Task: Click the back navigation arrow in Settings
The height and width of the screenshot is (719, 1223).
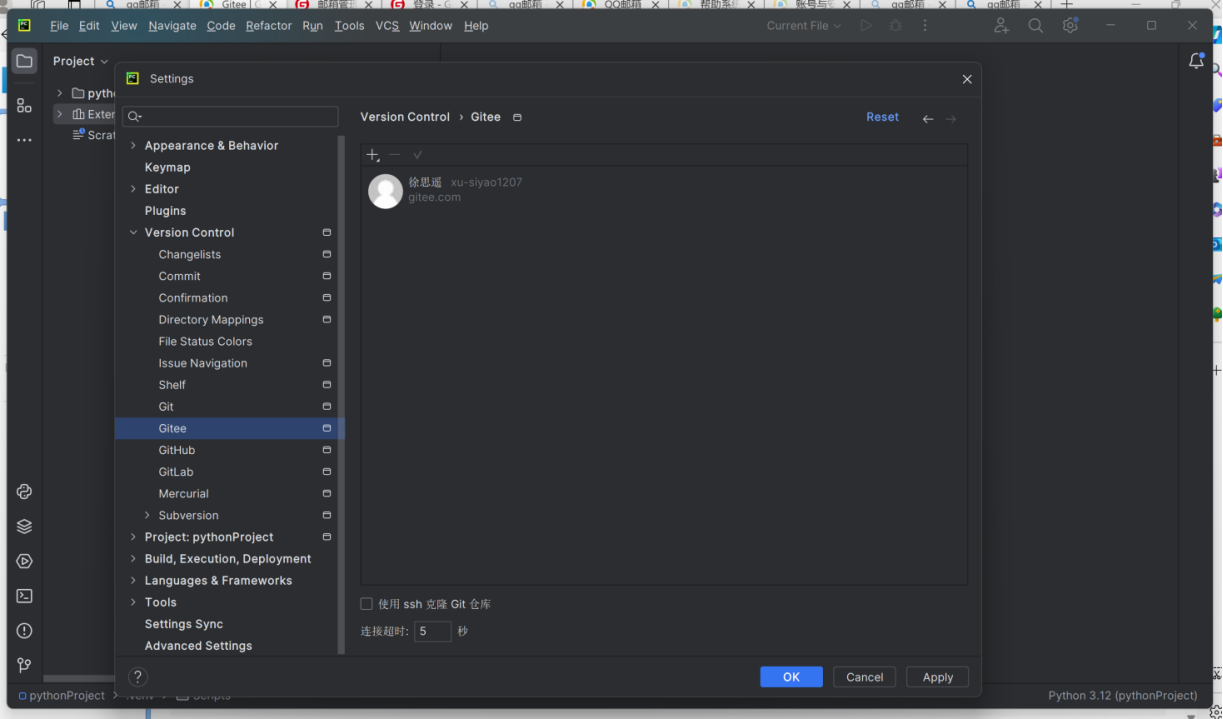Action: coord(928,119)
